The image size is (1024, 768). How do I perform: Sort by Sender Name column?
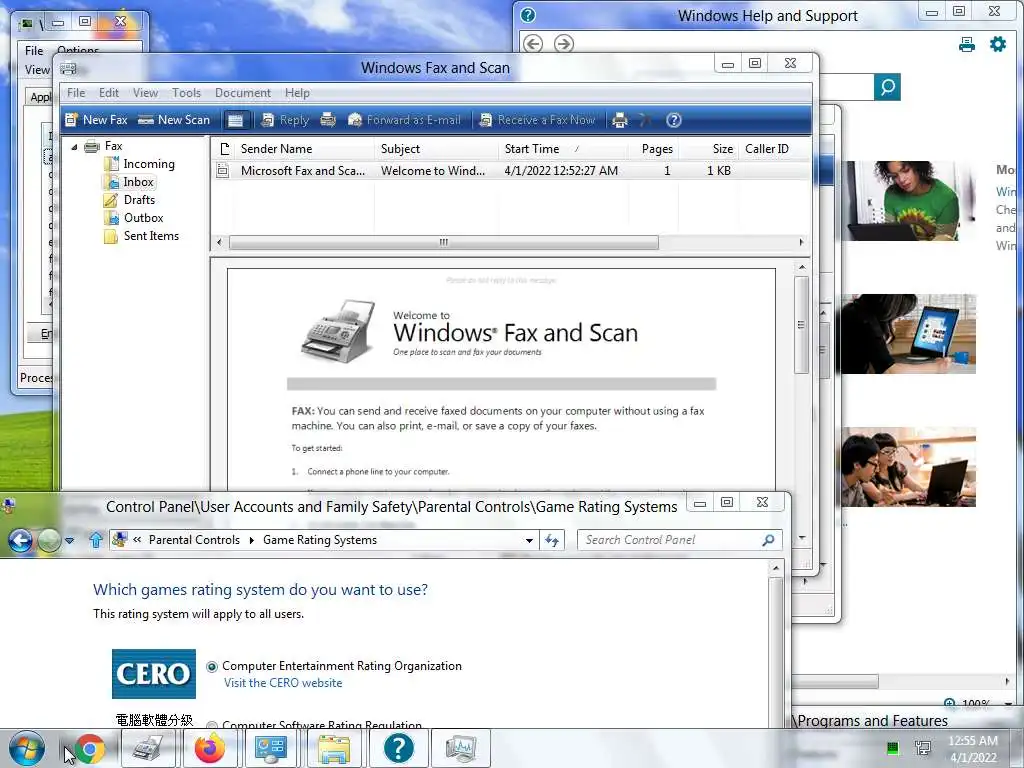[305, 149]
